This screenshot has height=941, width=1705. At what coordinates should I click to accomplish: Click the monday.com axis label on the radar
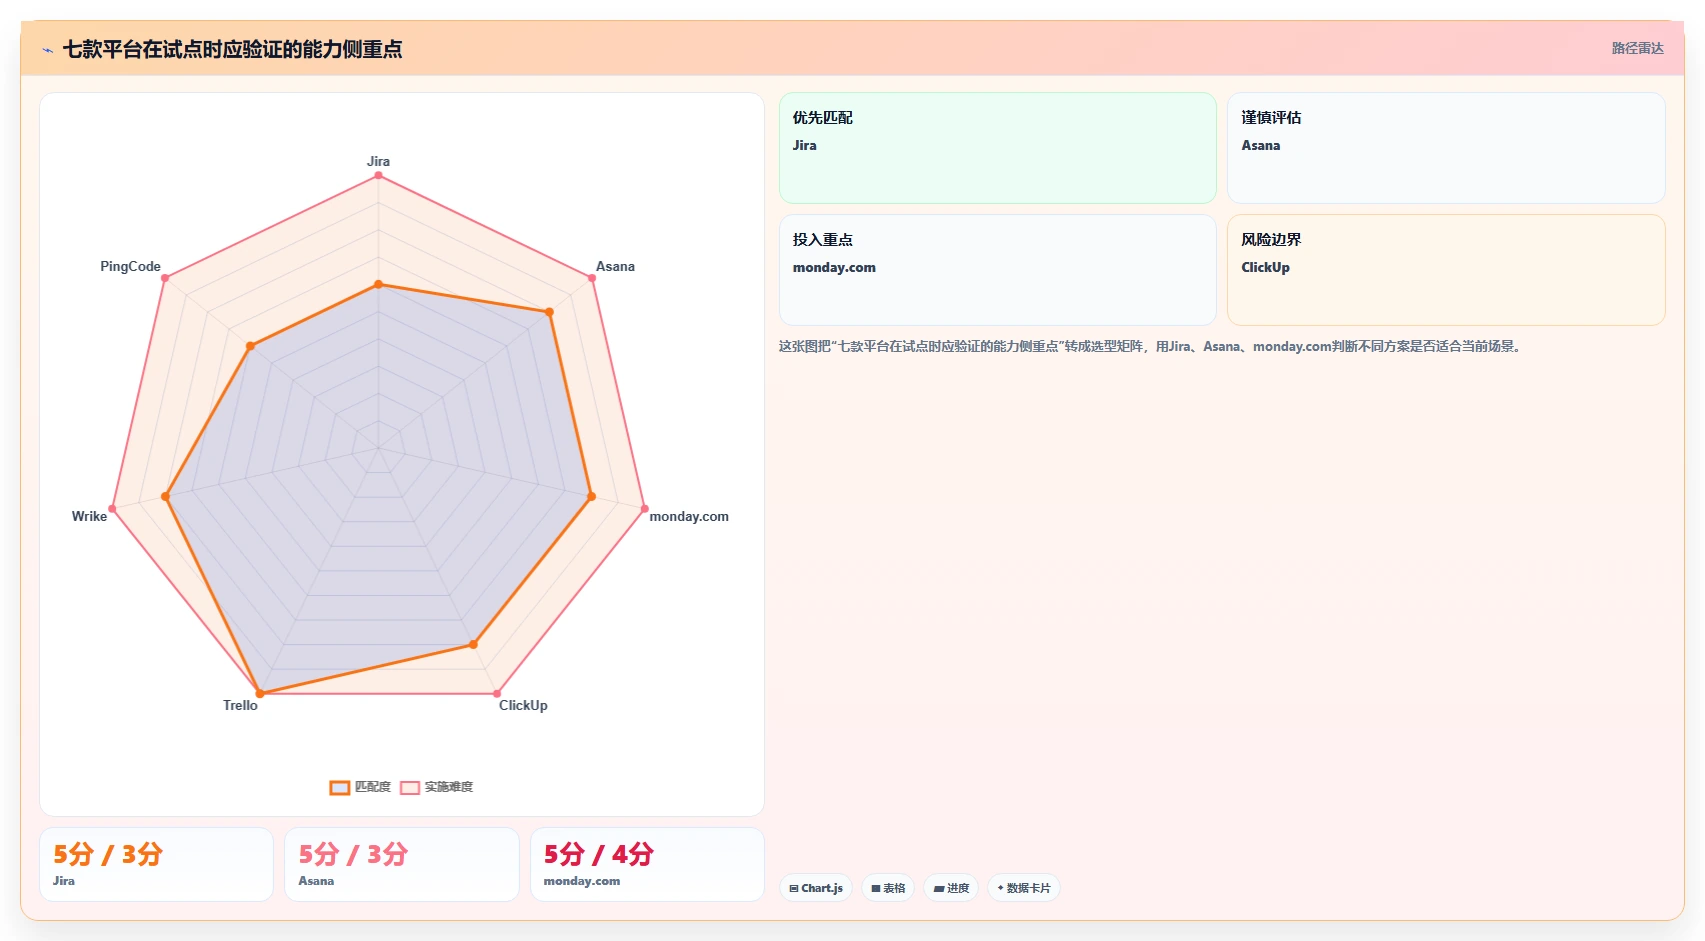[689, 516]
